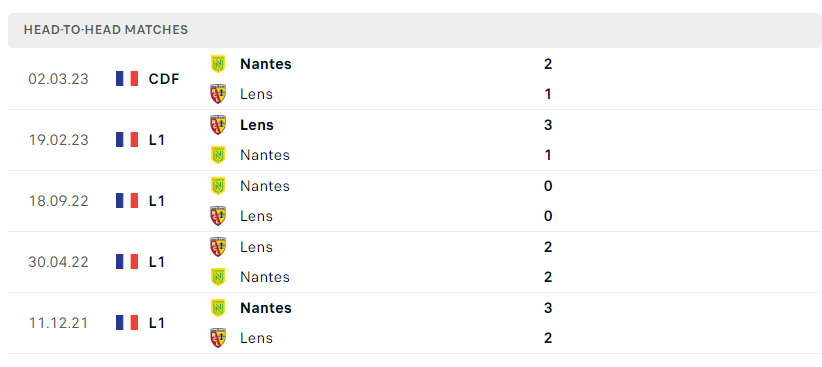822x367 pixels.
Task: Click Lens crest in 02.03.23 match
Action: click(x=218, y=94)
